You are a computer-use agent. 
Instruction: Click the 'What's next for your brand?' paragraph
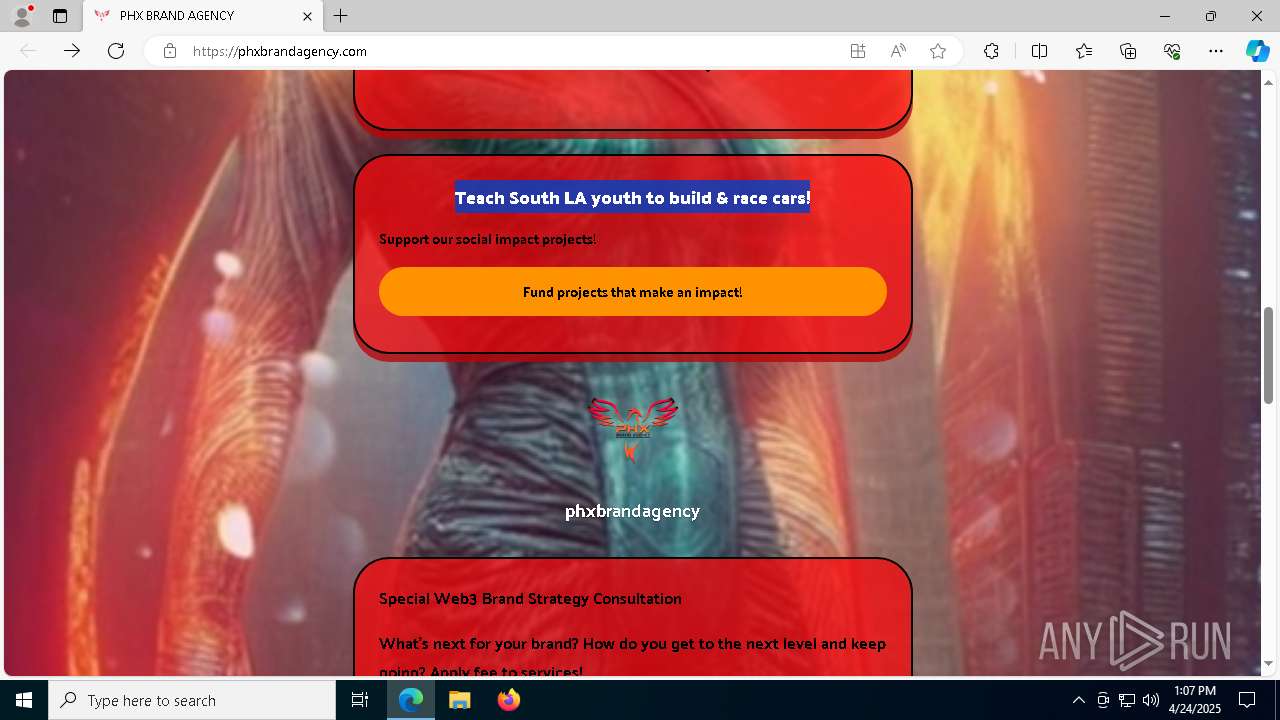[x=632, y=656]
